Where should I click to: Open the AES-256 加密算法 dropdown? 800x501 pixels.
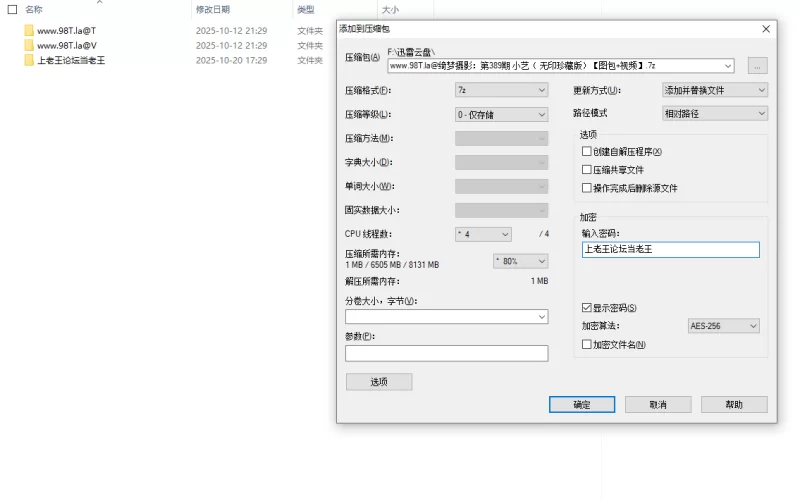pyautogui.click(x=723, y=326)
